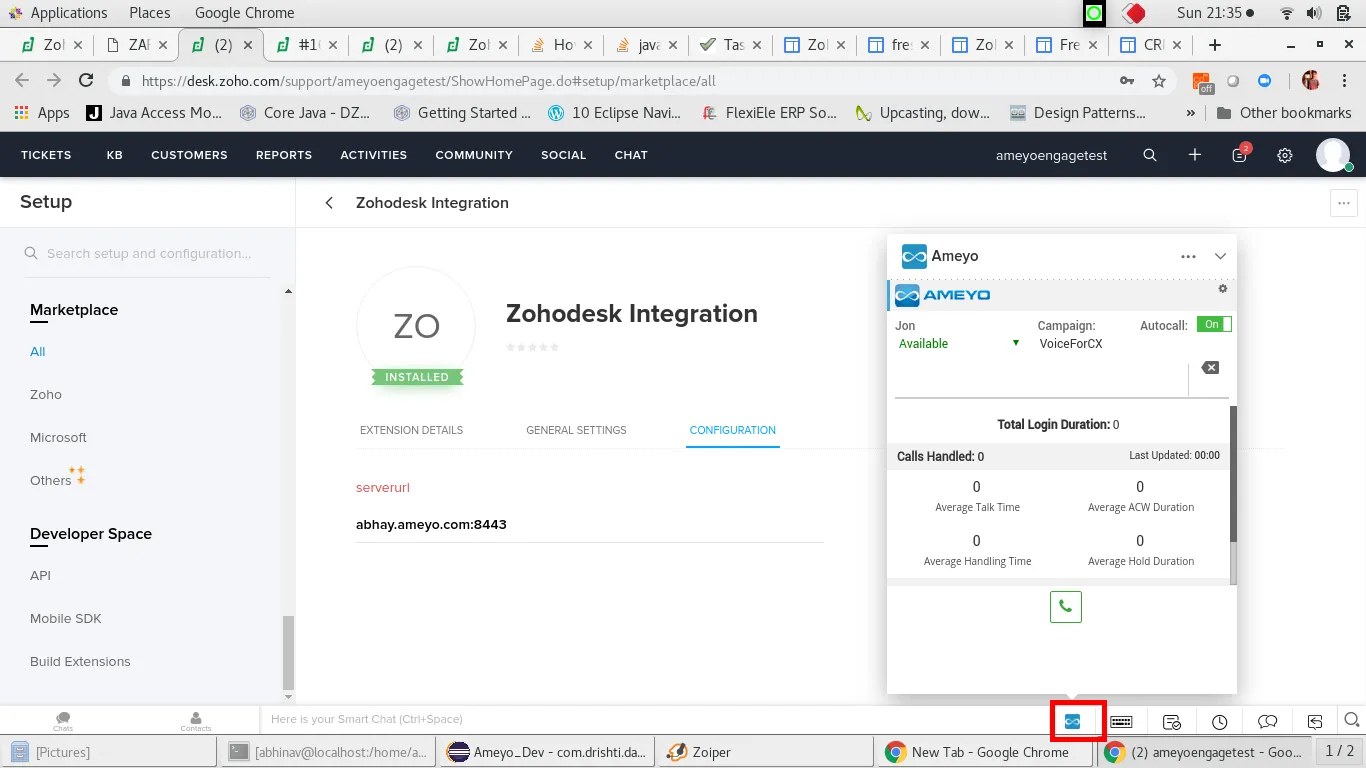Open the user profile avatar

click(1333, 155)
